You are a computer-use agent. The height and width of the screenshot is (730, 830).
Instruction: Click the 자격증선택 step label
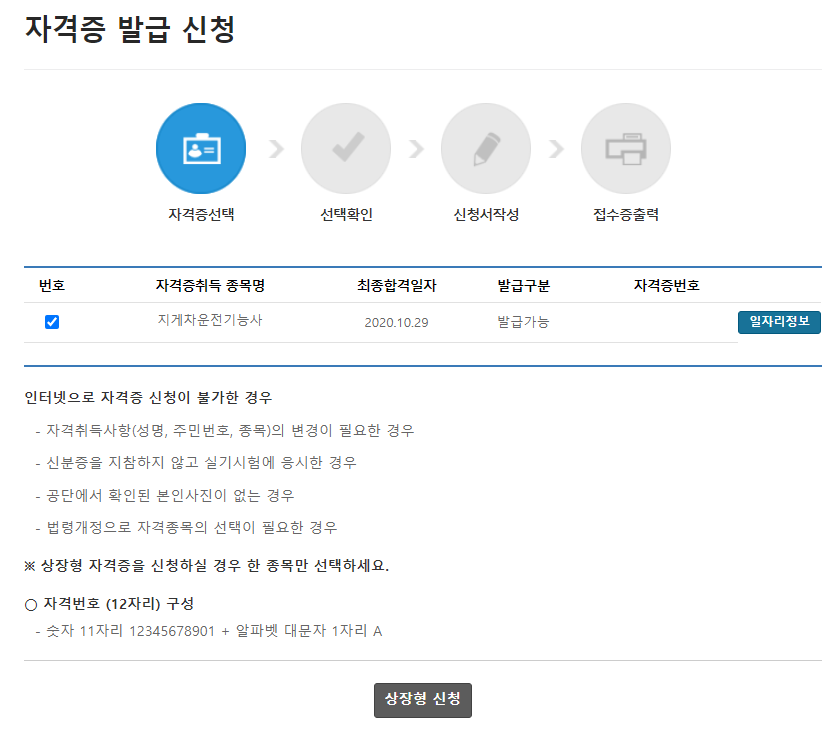pyautogui.click(x=201, y=214)
